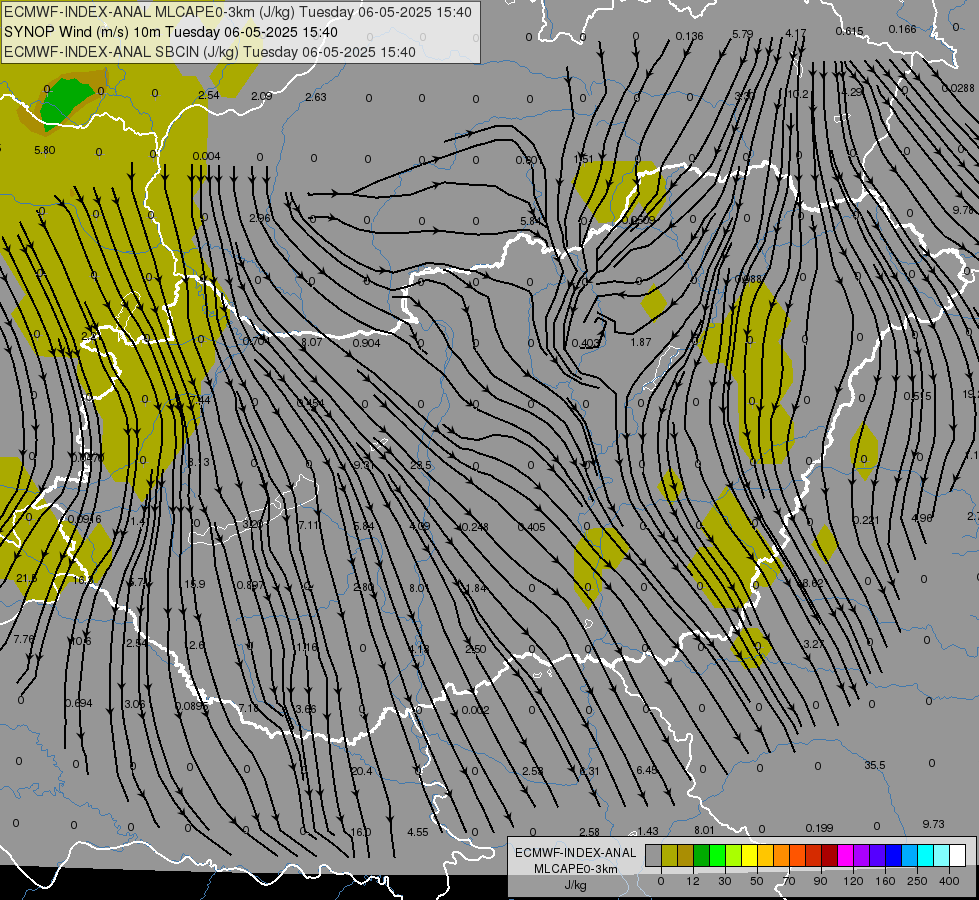
Task: Click the map value 23.5
Action: [x=421, y=465]
